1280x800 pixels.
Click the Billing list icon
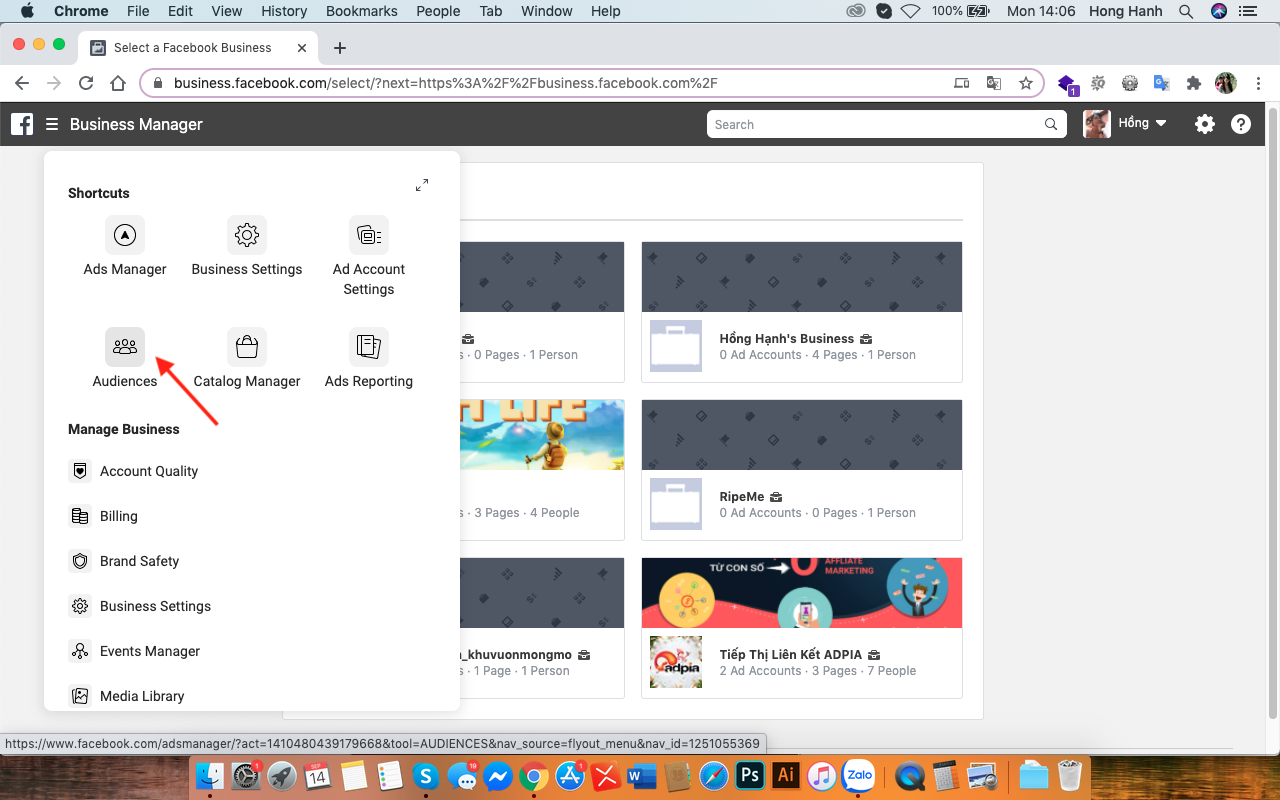click(x=80, y=516)
